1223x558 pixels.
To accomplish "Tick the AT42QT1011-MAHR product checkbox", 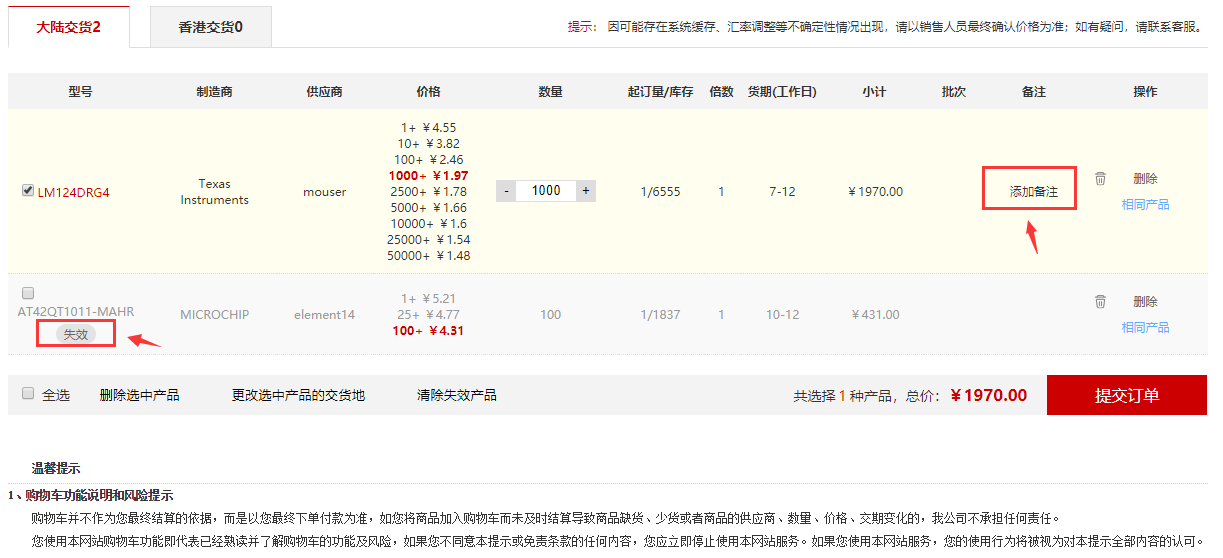I will (28, 293).
